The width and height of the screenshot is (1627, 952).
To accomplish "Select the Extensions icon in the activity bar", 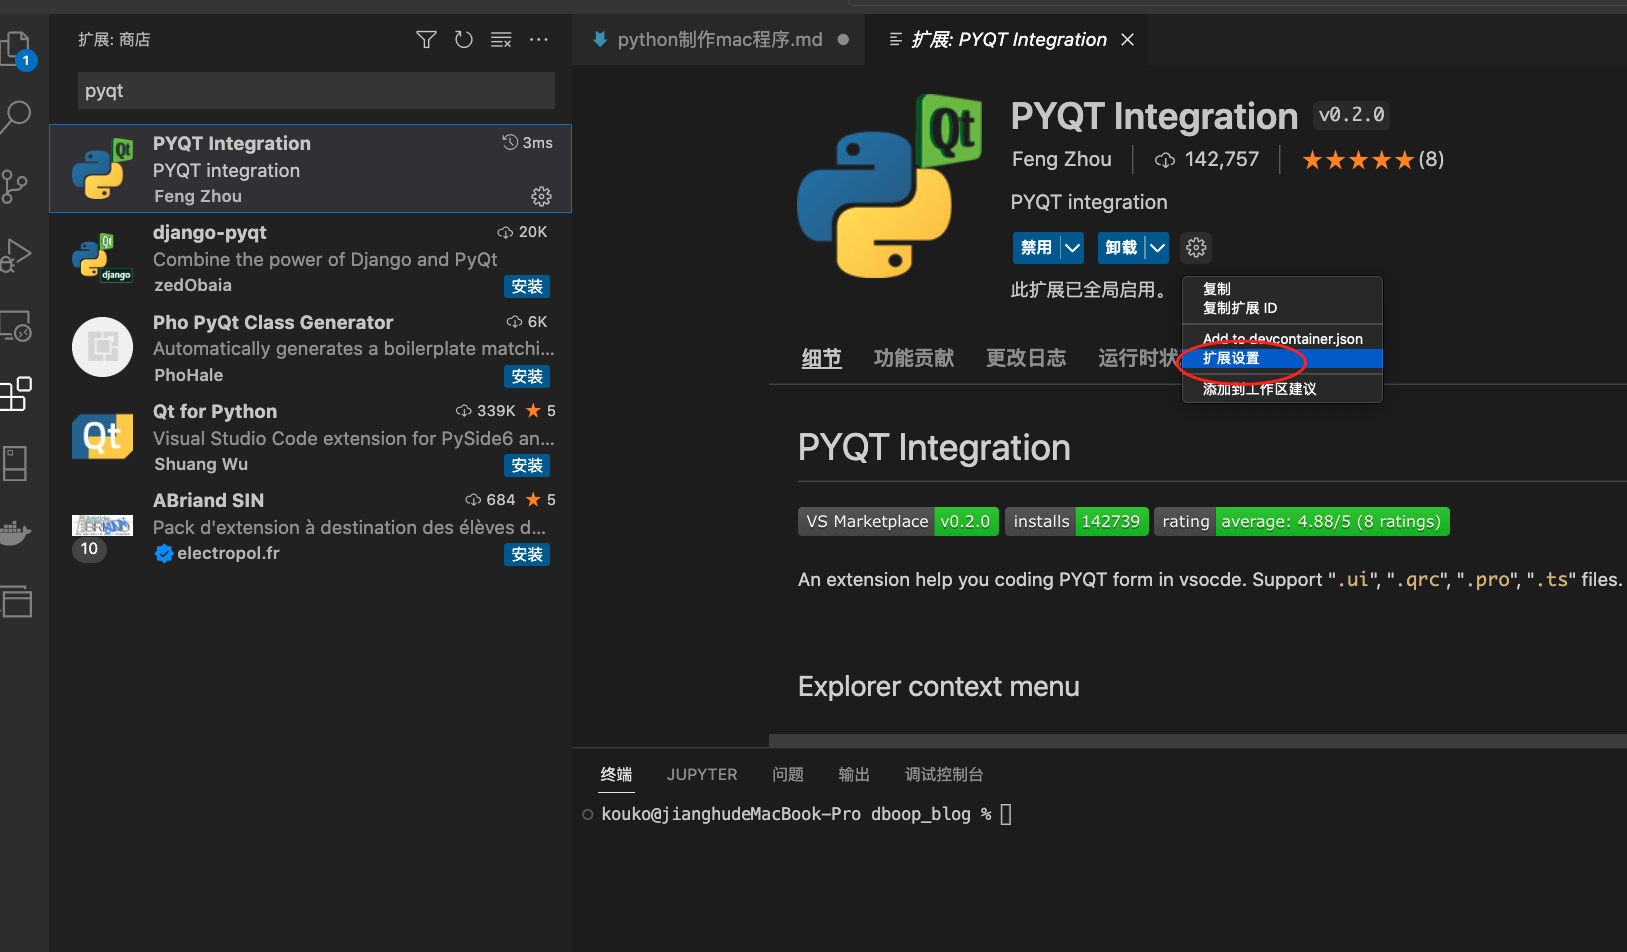I will point(18,394).
